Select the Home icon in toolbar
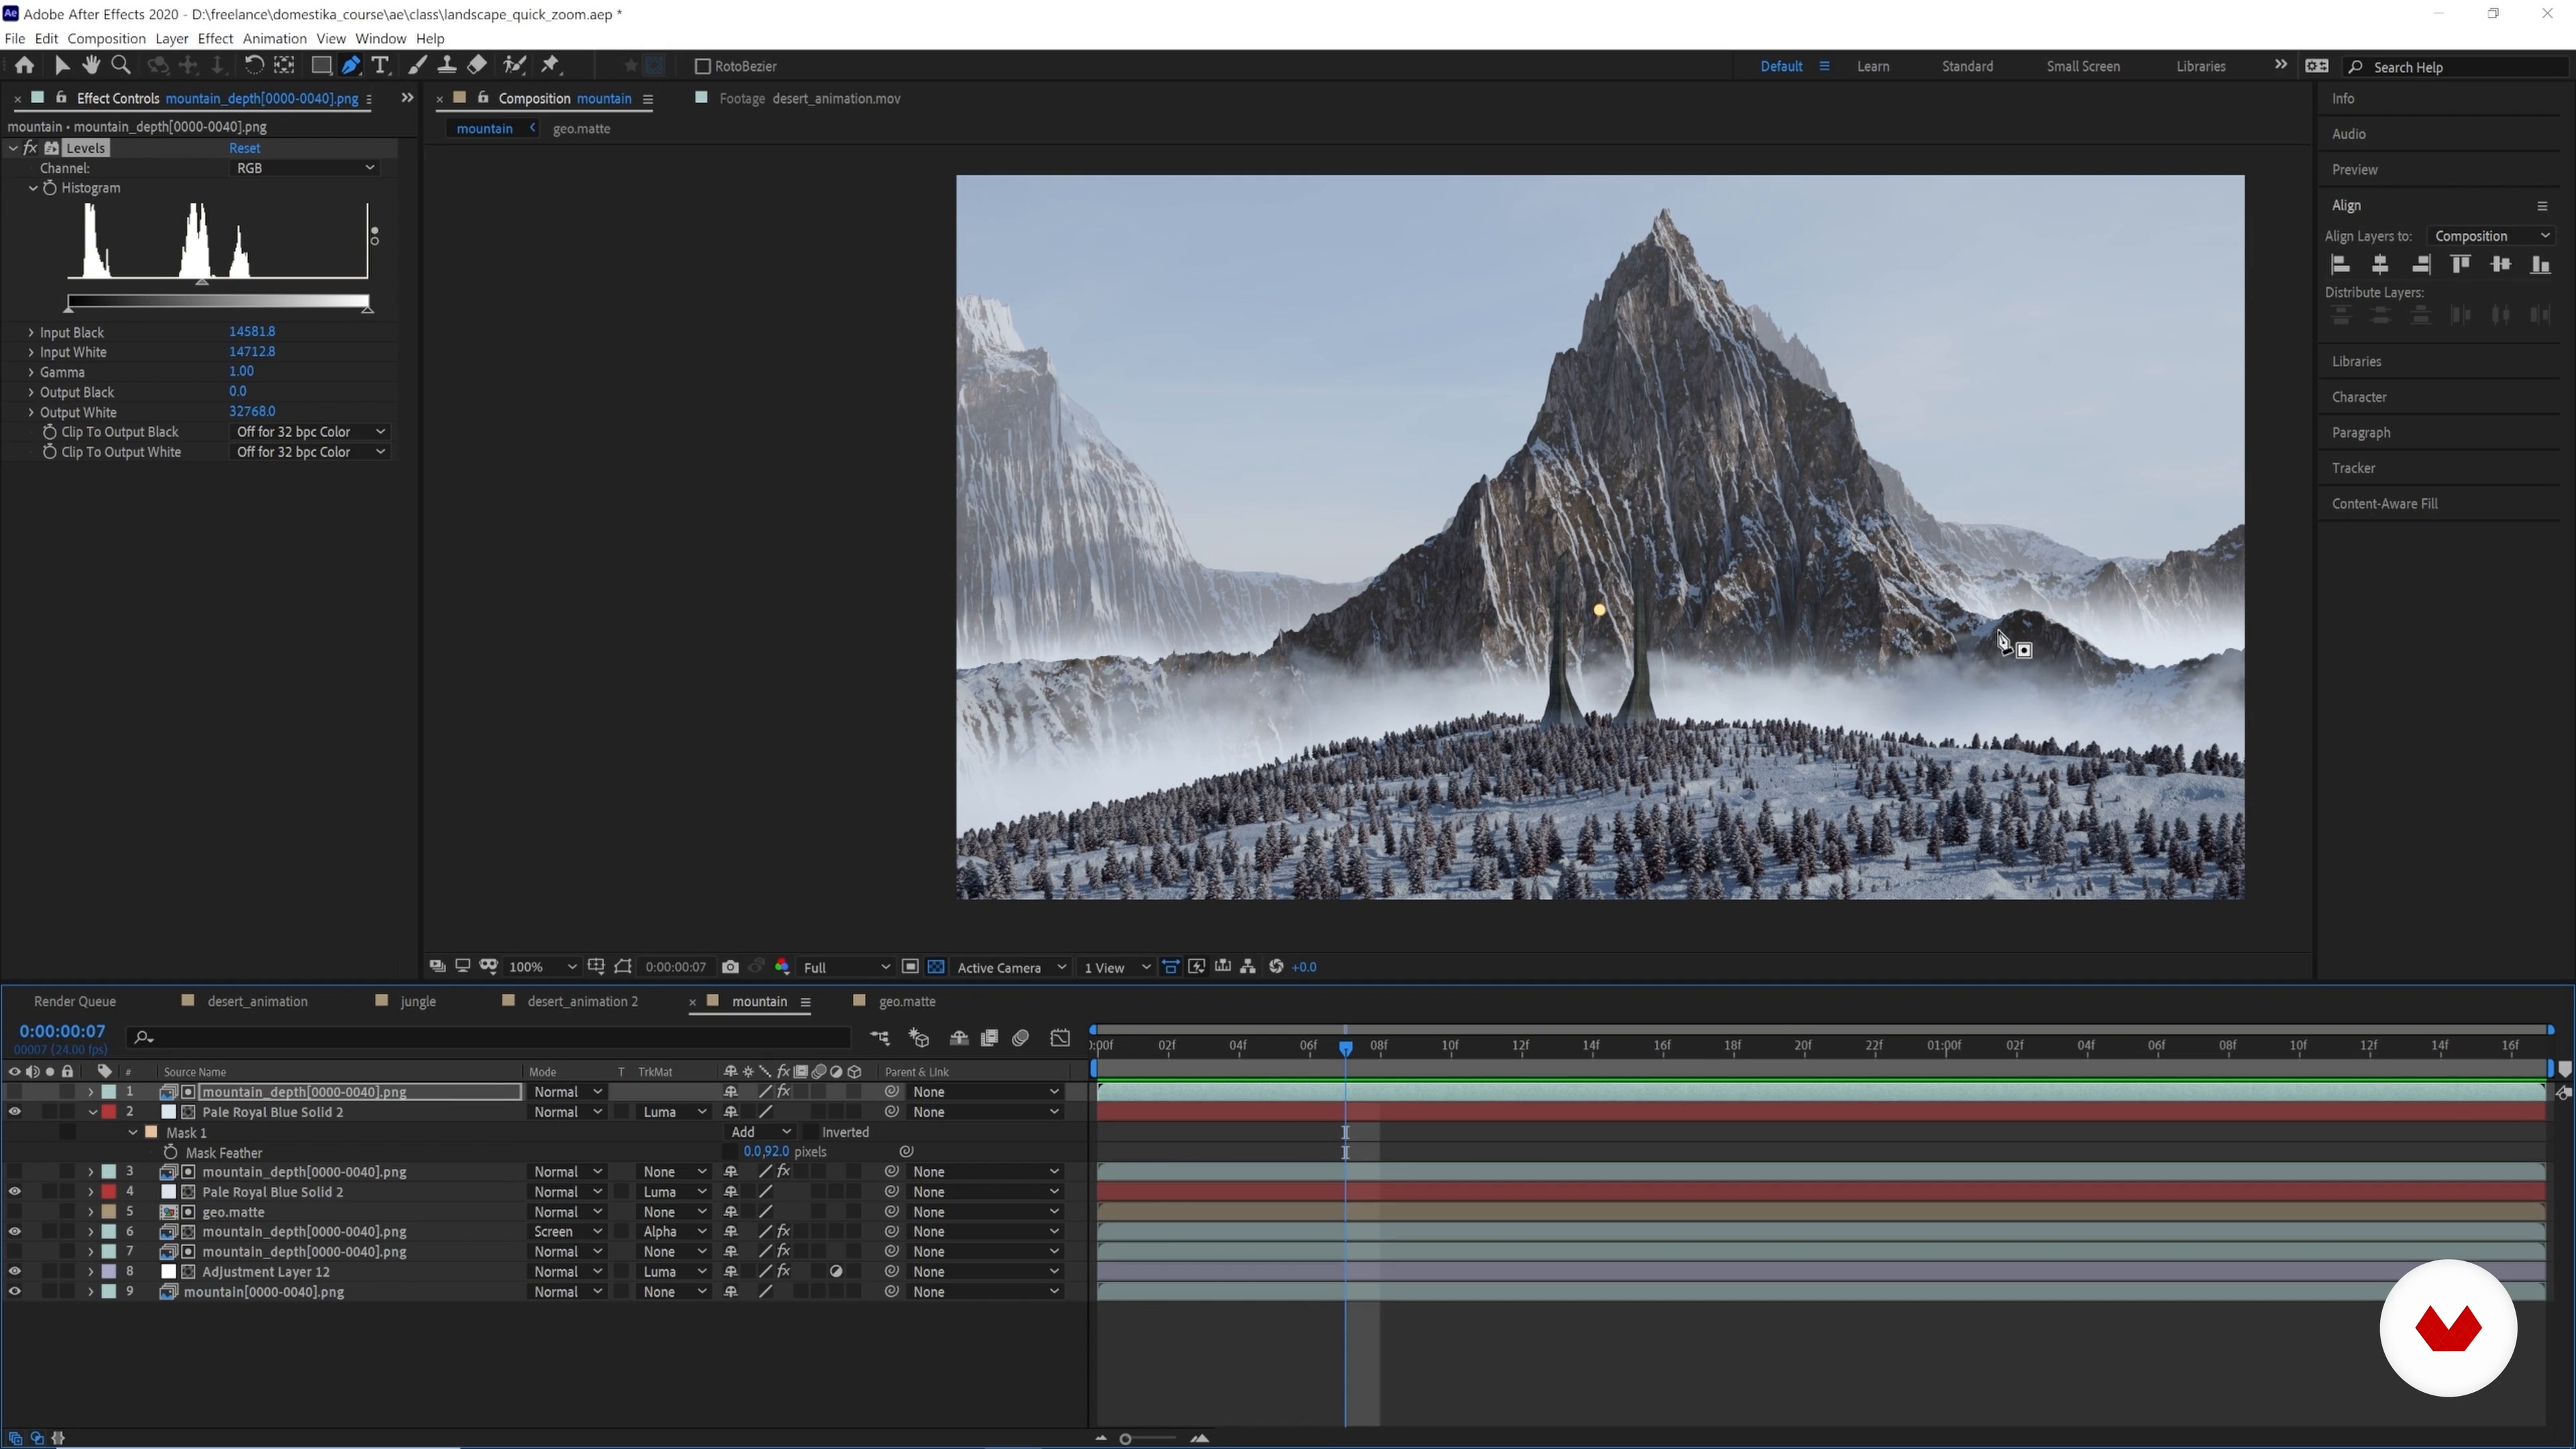This screenshot has width=2576, height=1449. [24, 65]
